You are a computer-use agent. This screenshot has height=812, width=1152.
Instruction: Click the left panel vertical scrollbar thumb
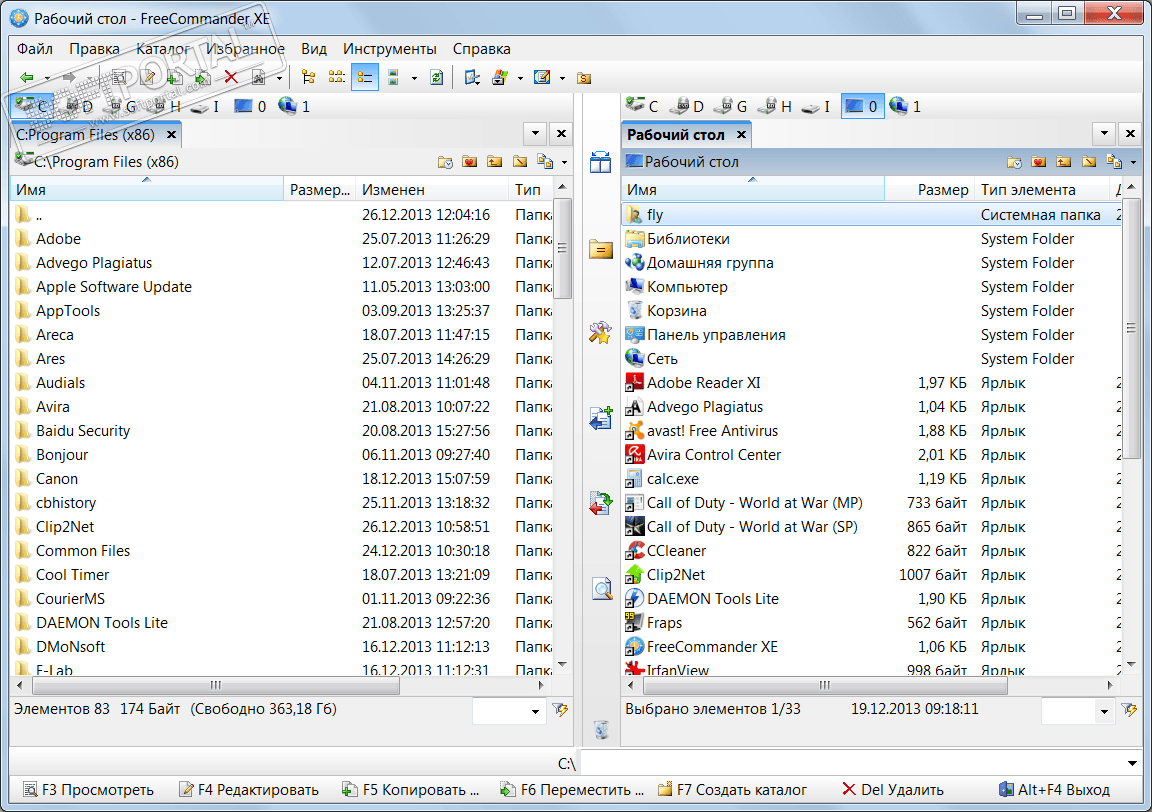[x=563, y=248]
